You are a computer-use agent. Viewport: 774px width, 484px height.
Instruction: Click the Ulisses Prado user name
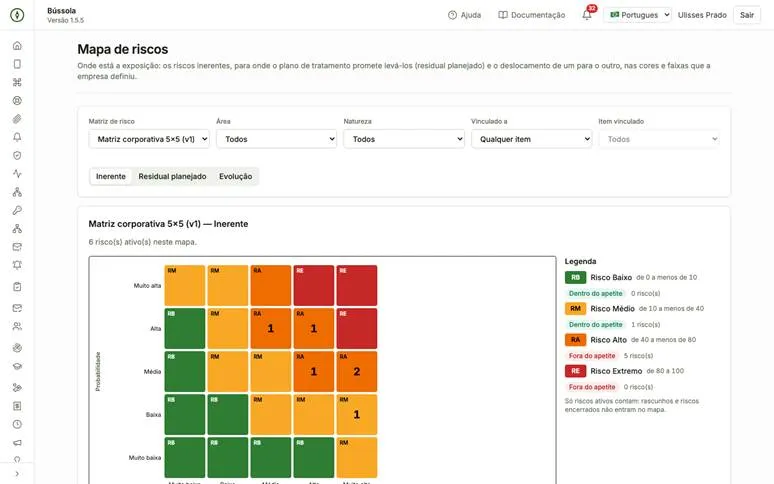(x=702, y=15)
